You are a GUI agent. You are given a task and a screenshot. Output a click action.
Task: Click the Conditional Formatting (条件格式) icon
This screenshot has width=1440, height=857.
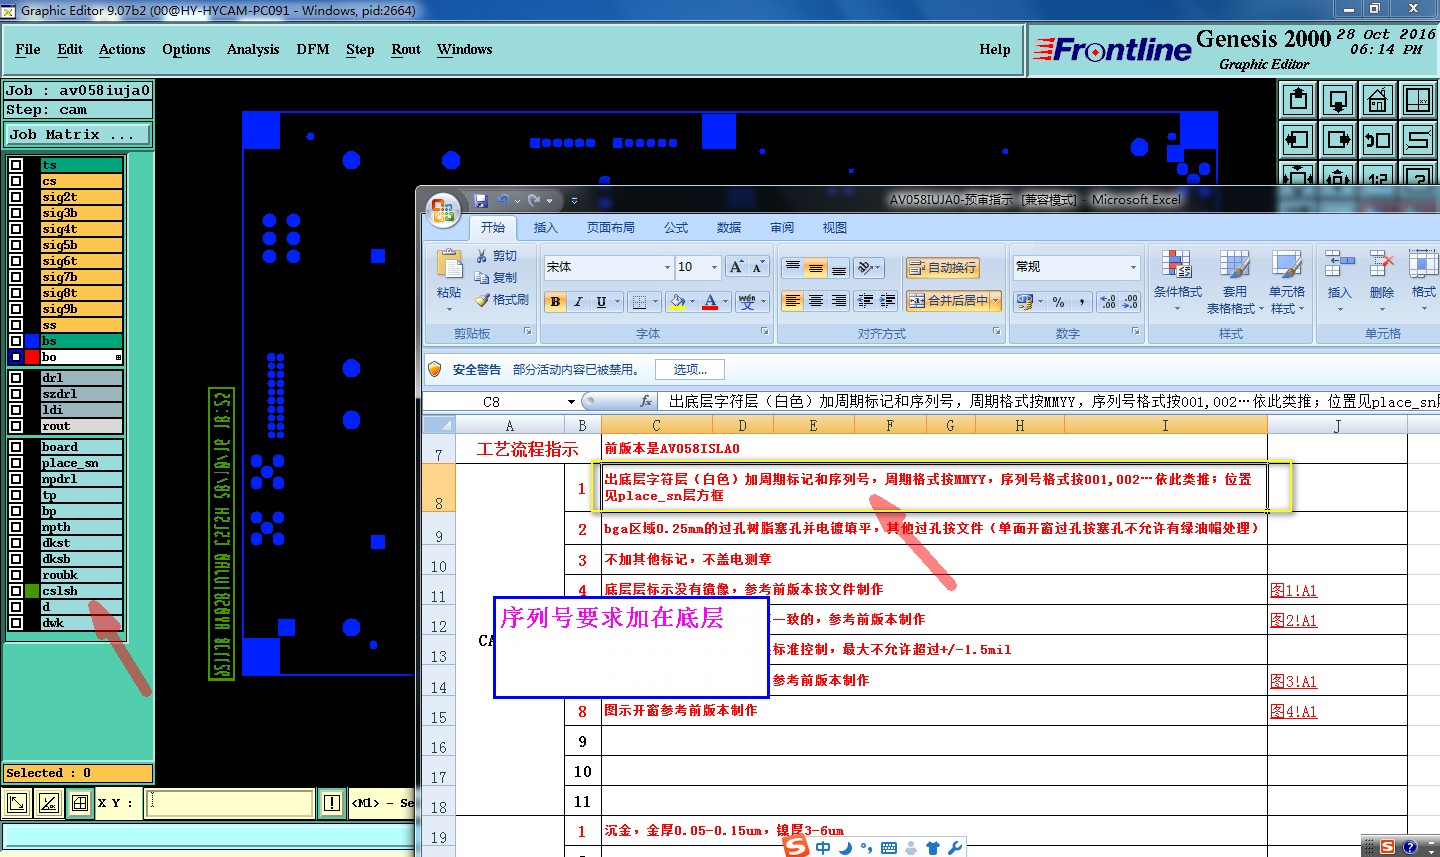(x=1177, y=265)
